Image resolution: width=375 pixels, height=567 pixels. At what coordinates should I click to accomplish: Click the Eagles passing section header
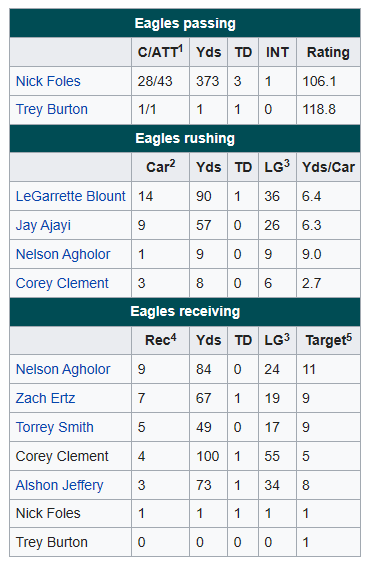185,23
